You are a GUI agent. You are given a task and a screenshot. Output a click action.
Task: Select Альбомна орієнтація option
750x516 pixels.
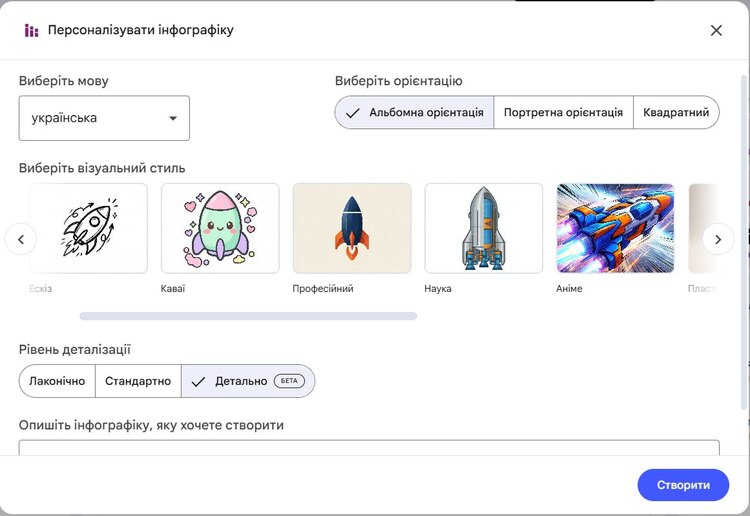click(415, 113)
